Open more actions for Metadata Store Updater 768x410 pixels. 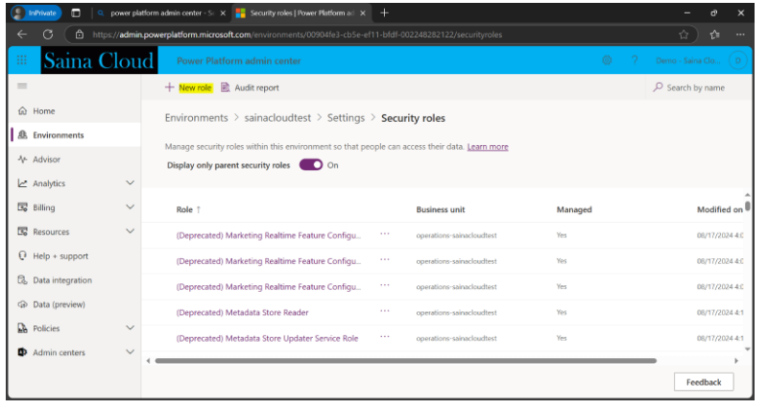point(385,337)
